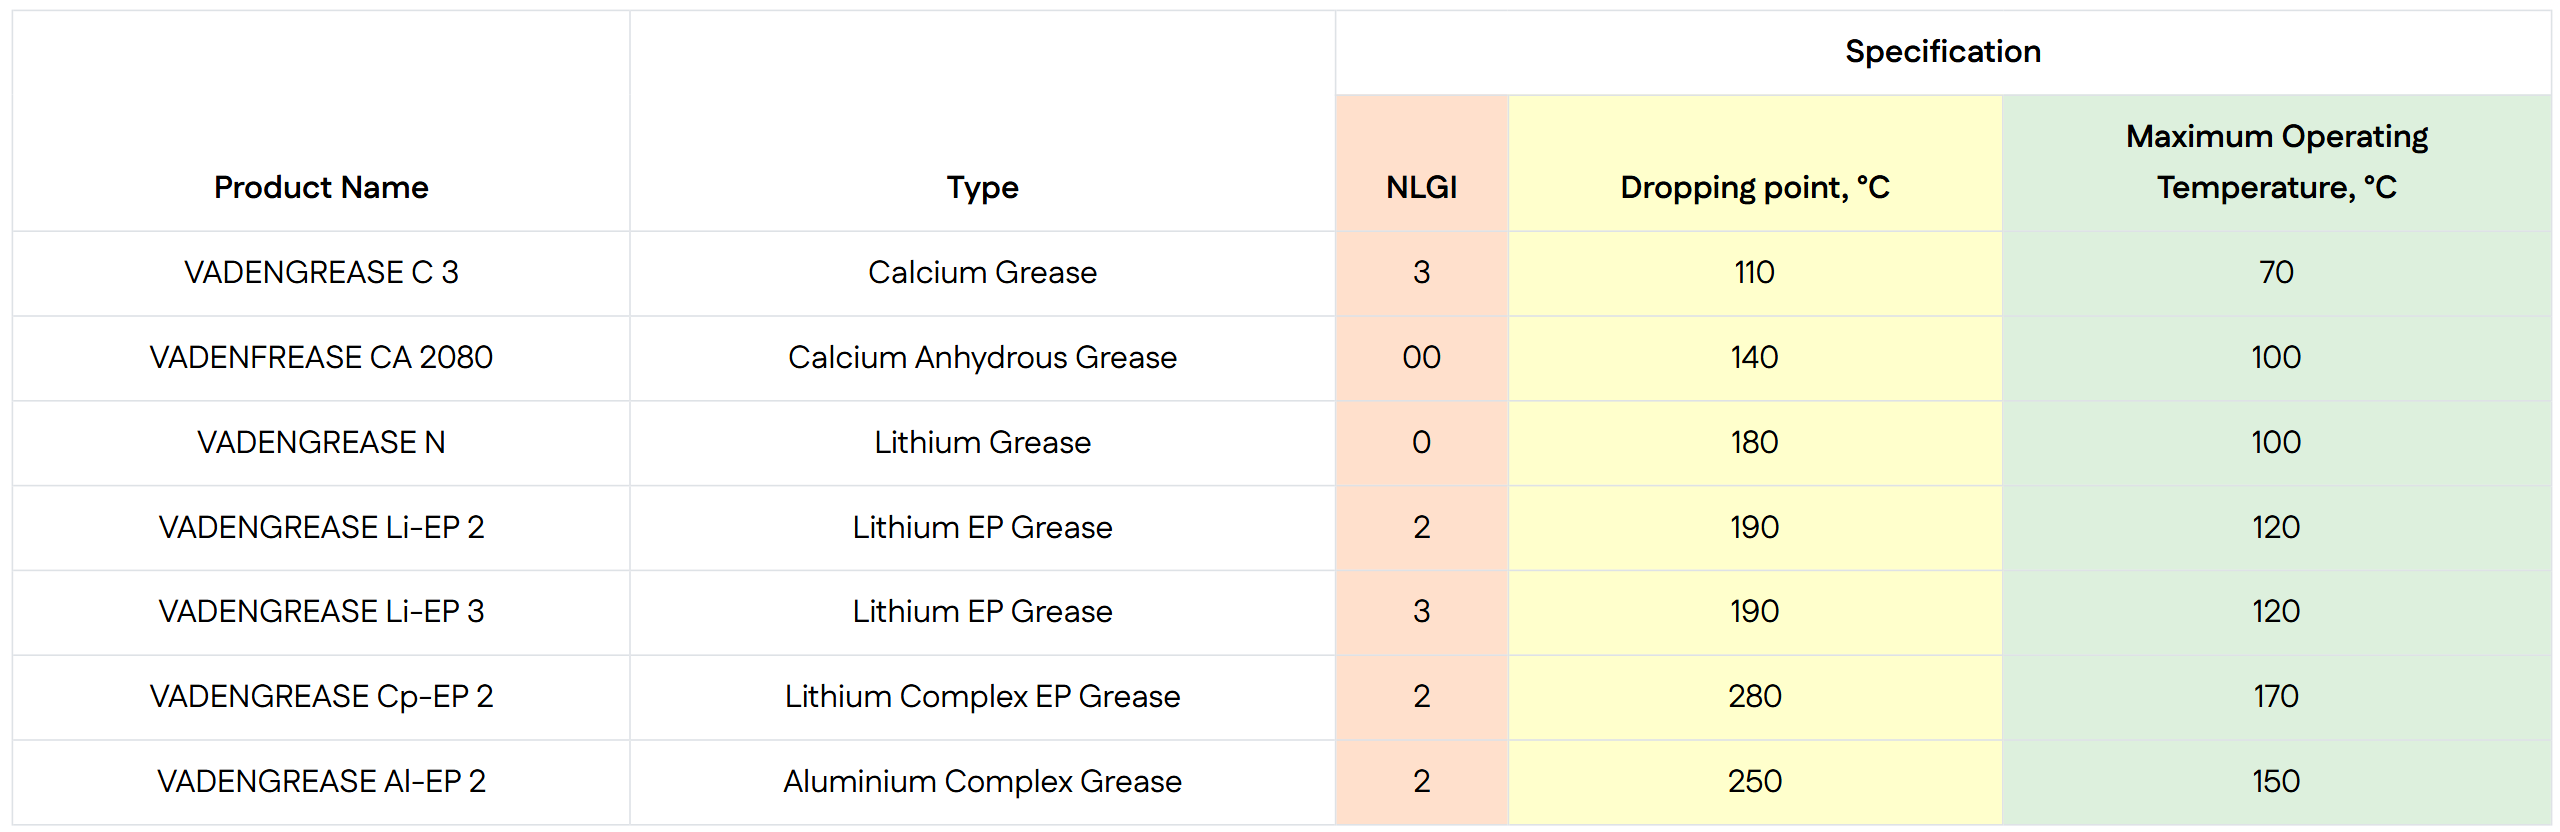This screenshot has width=2560, height=832.
Task: Click the VADENGREASE C 3 product cell
Action: click(x=321, y=272)
